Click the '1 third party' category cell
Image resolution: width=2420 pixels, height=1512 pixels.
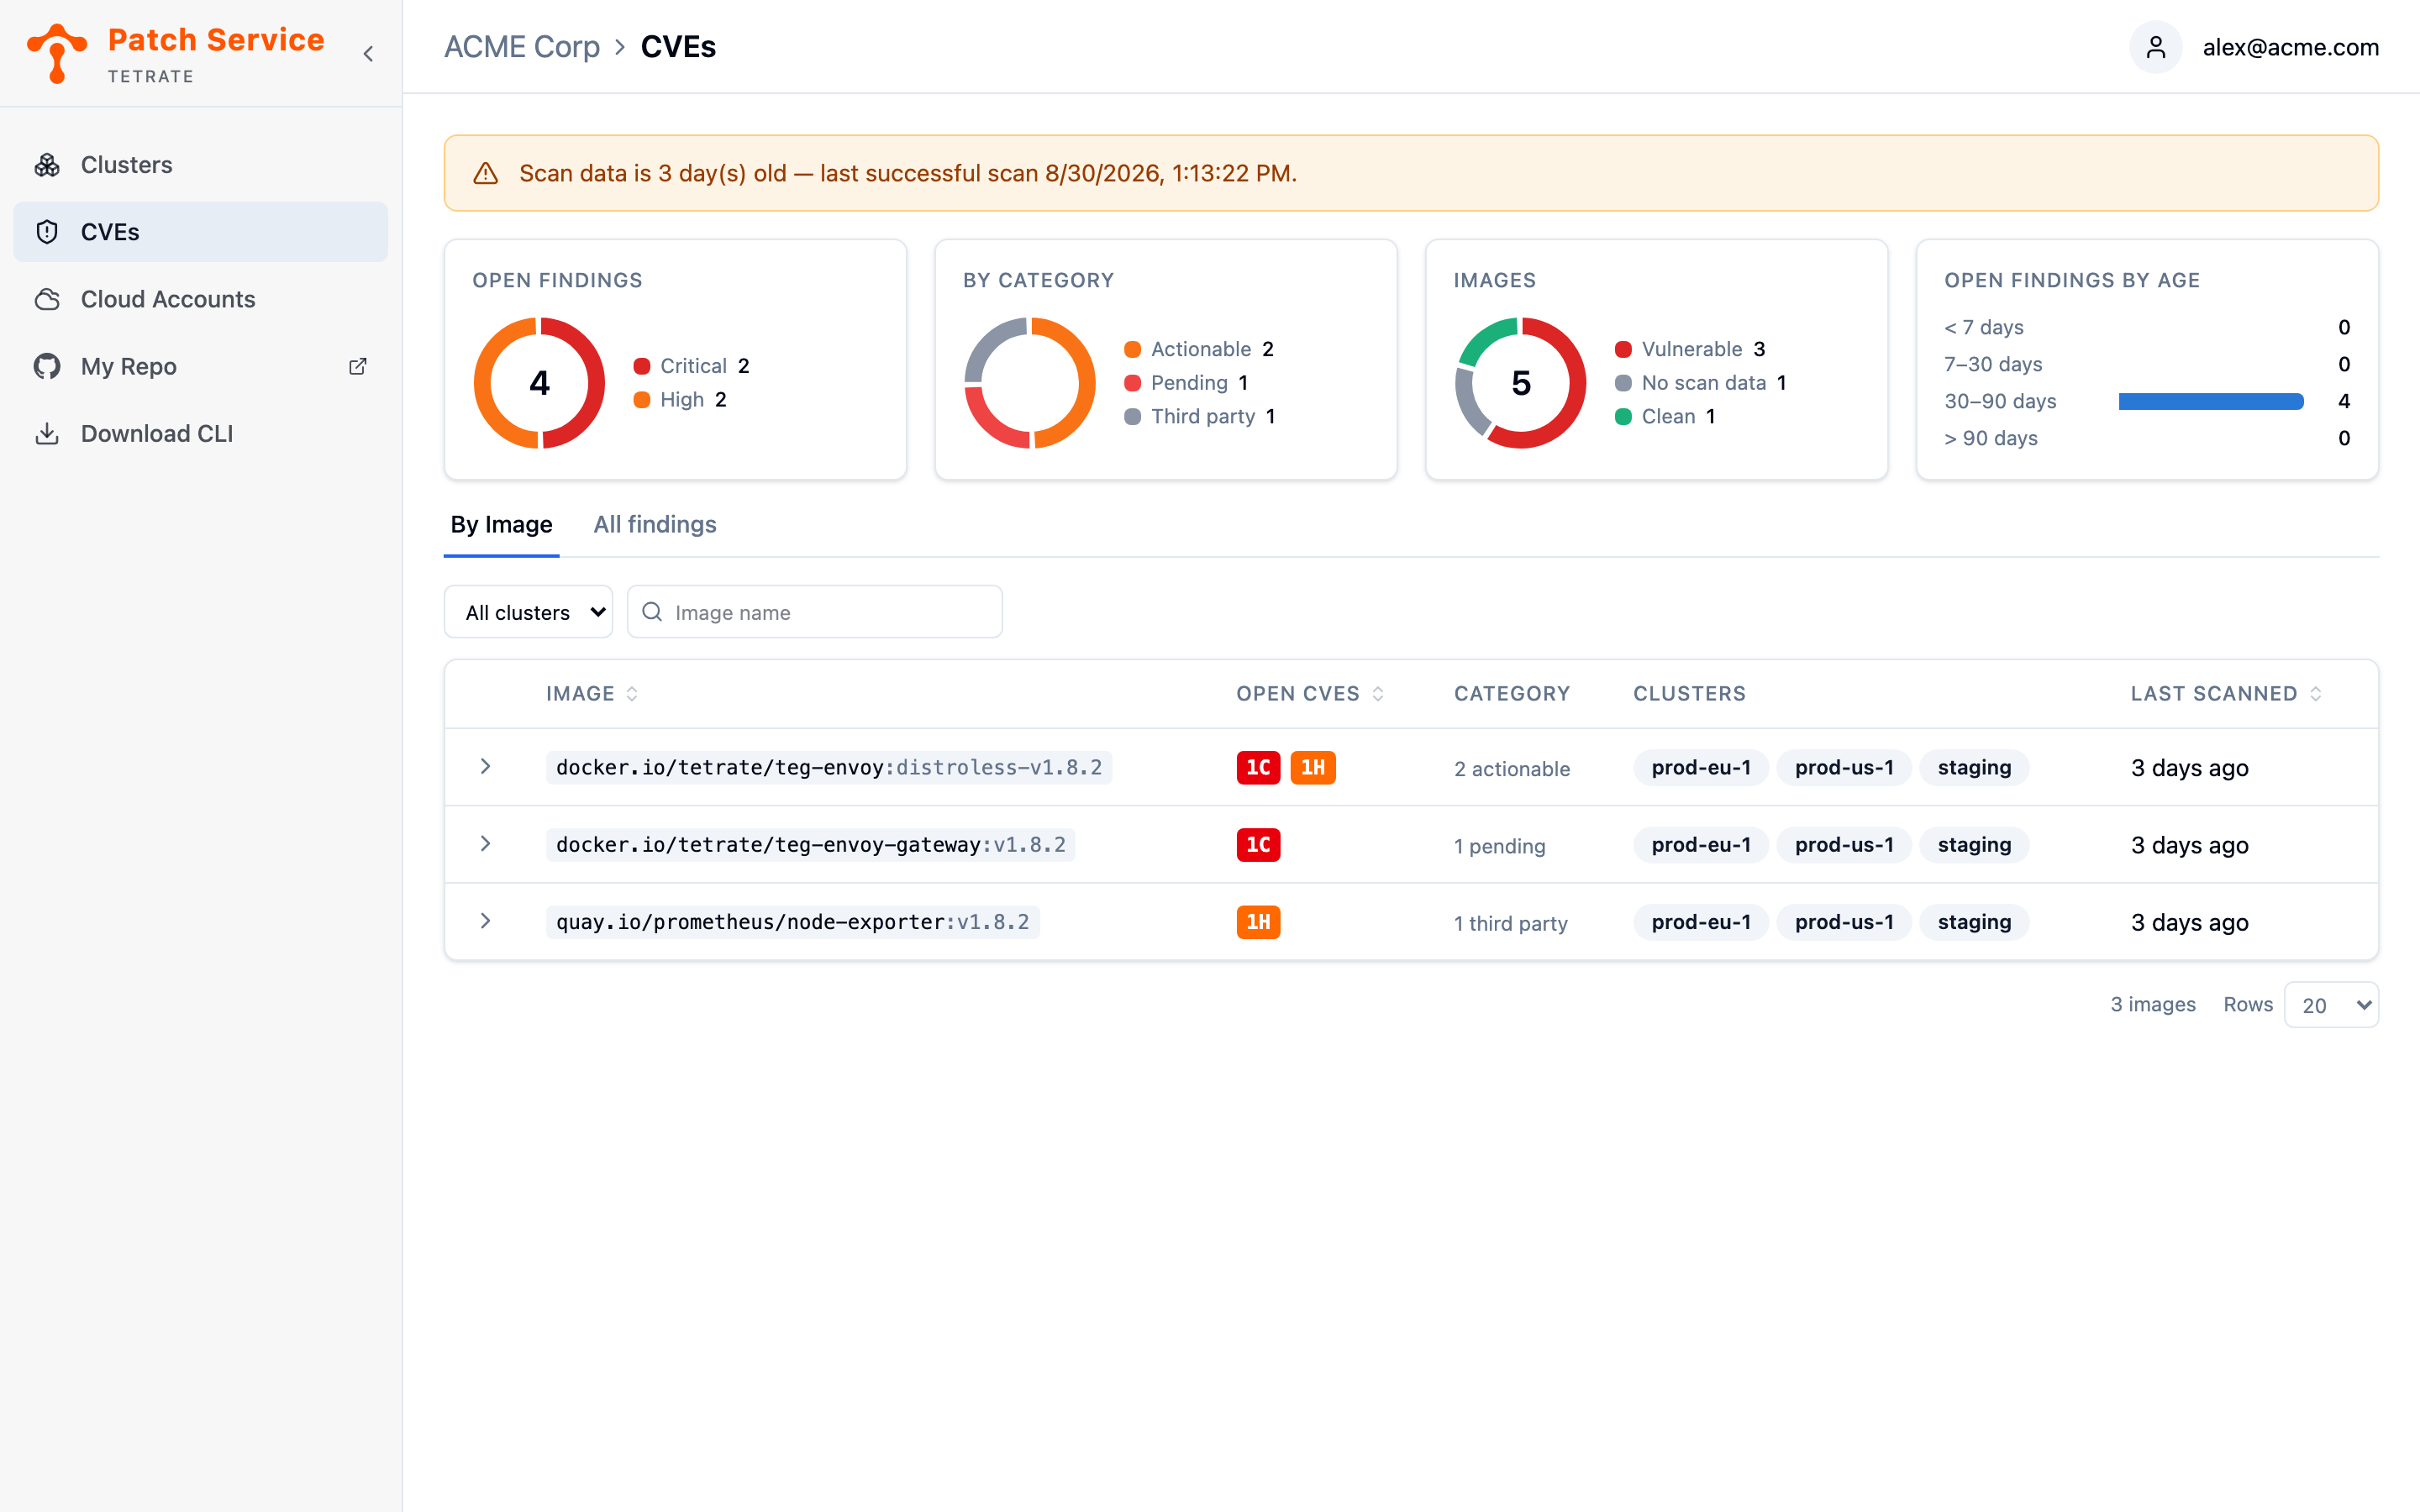(1511, 924)
